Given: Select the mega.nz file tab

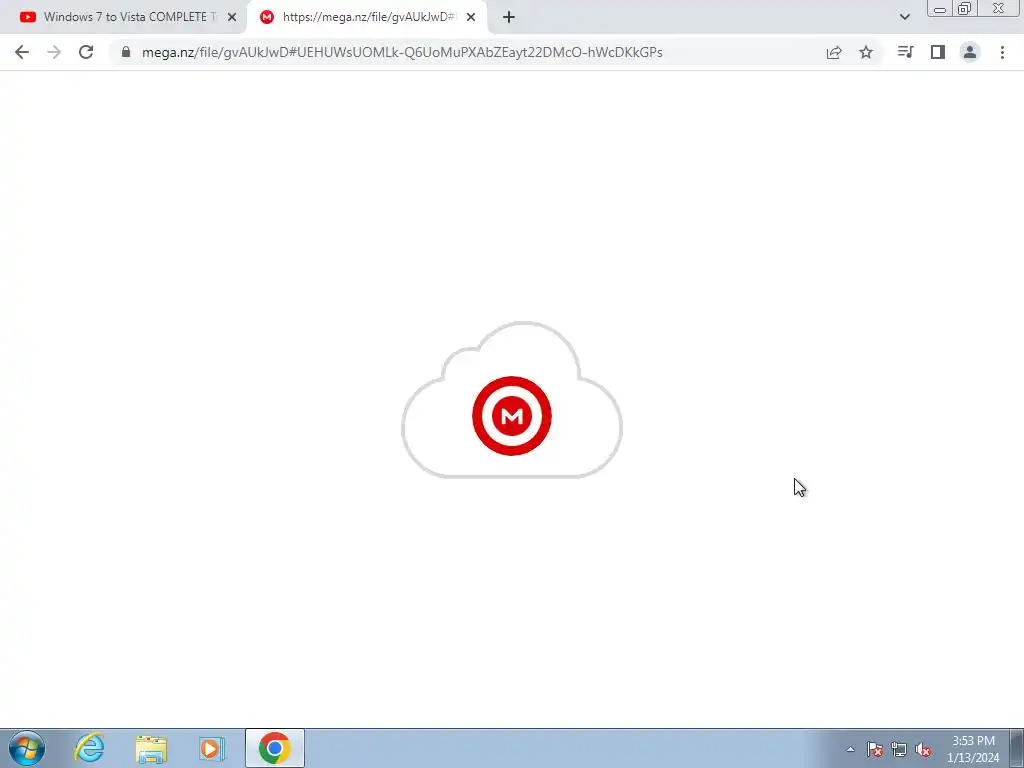Looking at the screenshot, I should (366, 17).
